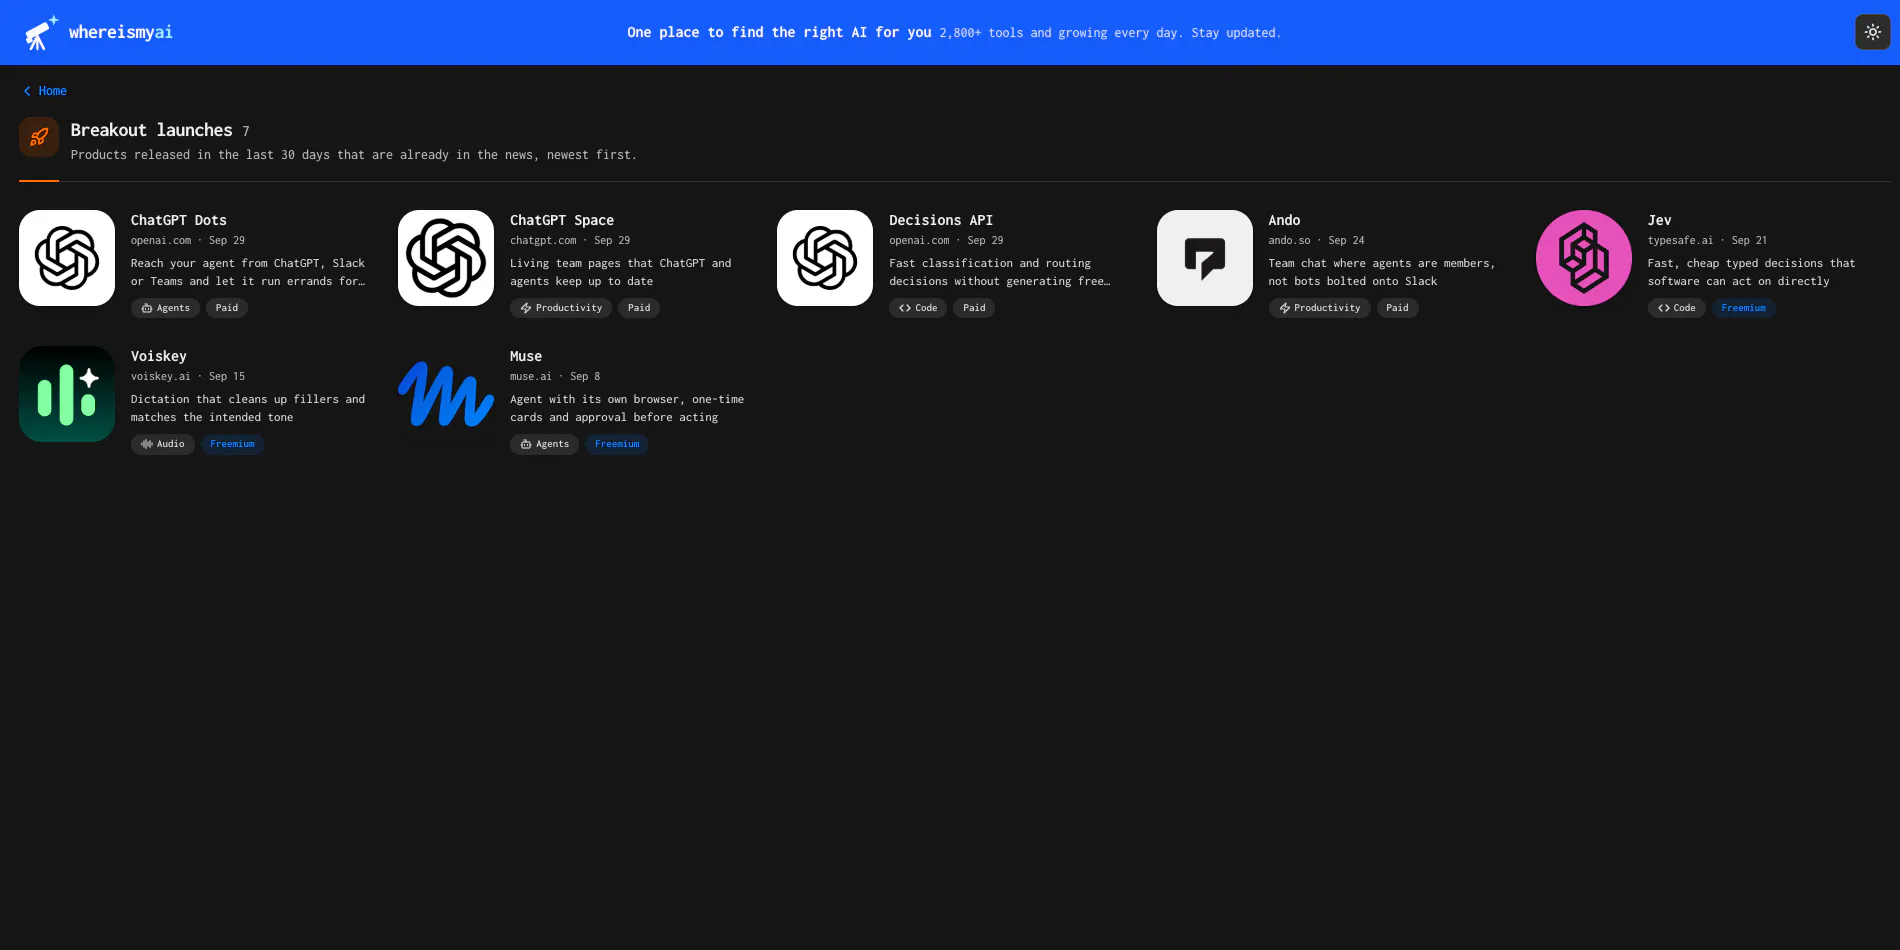
Task: Click the ChatGPT Space title
Action: click(x=562, y=220)
